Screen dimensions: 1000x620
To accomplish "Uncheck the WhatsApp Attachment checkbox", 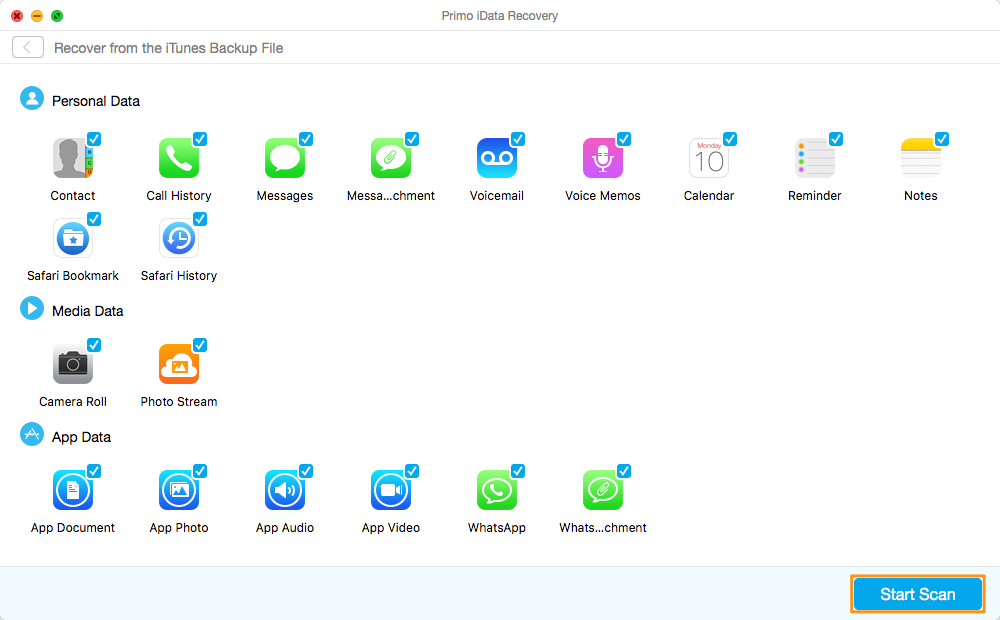I will pos(623,471).
